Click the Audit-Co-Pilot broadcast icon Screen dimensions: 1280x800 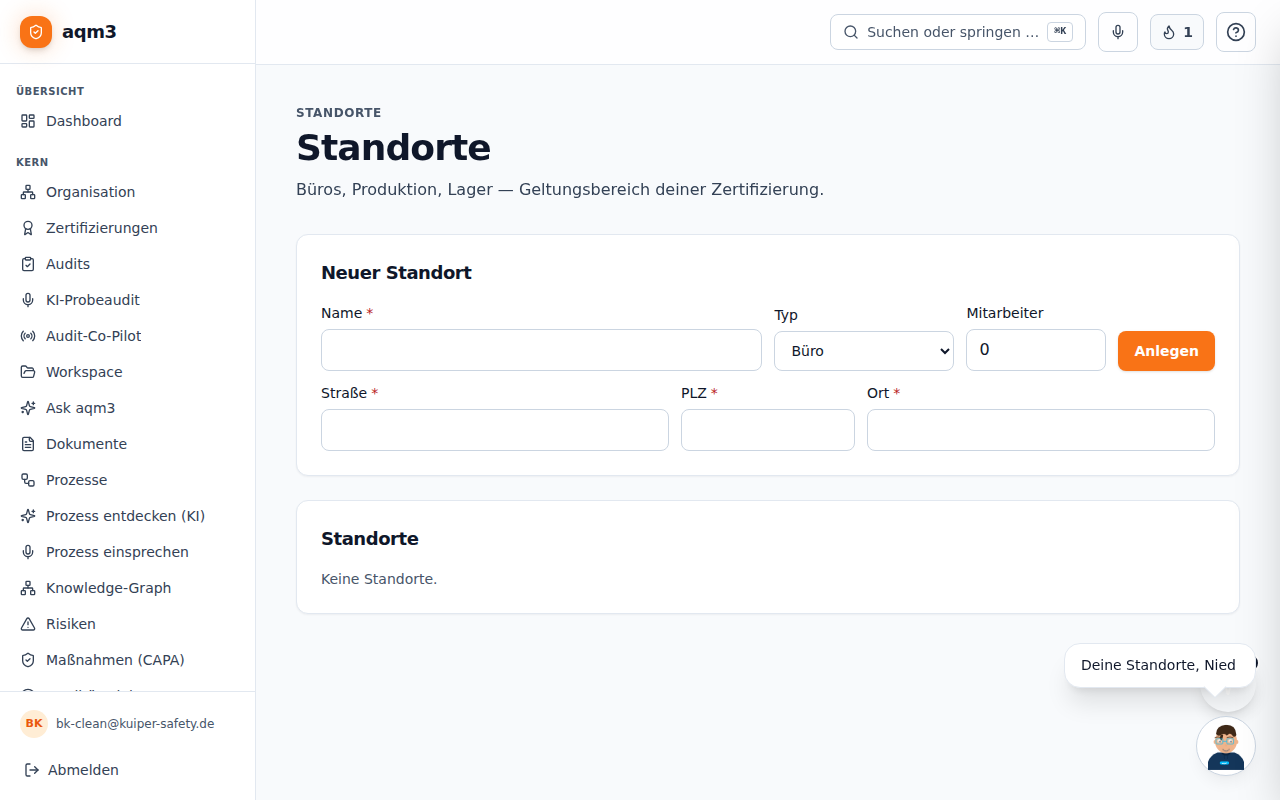(x=28, y=336)
